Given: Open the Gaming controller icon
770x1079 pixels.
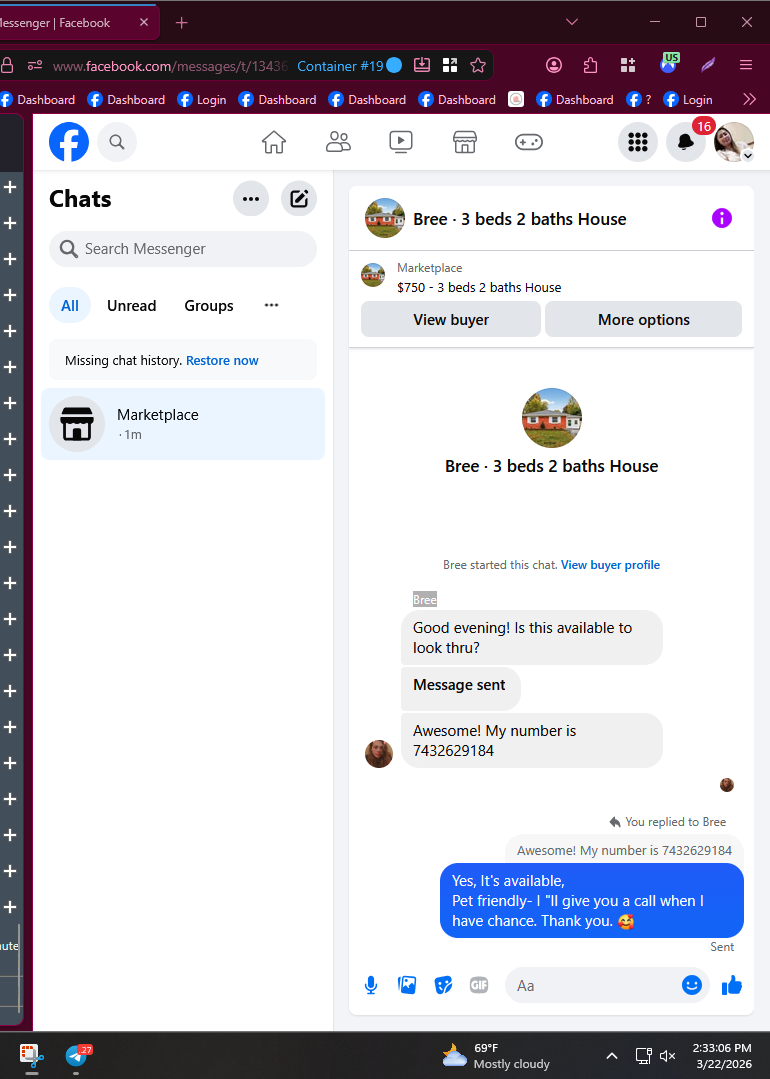Looking at the screenshot, I should point(528,142).
